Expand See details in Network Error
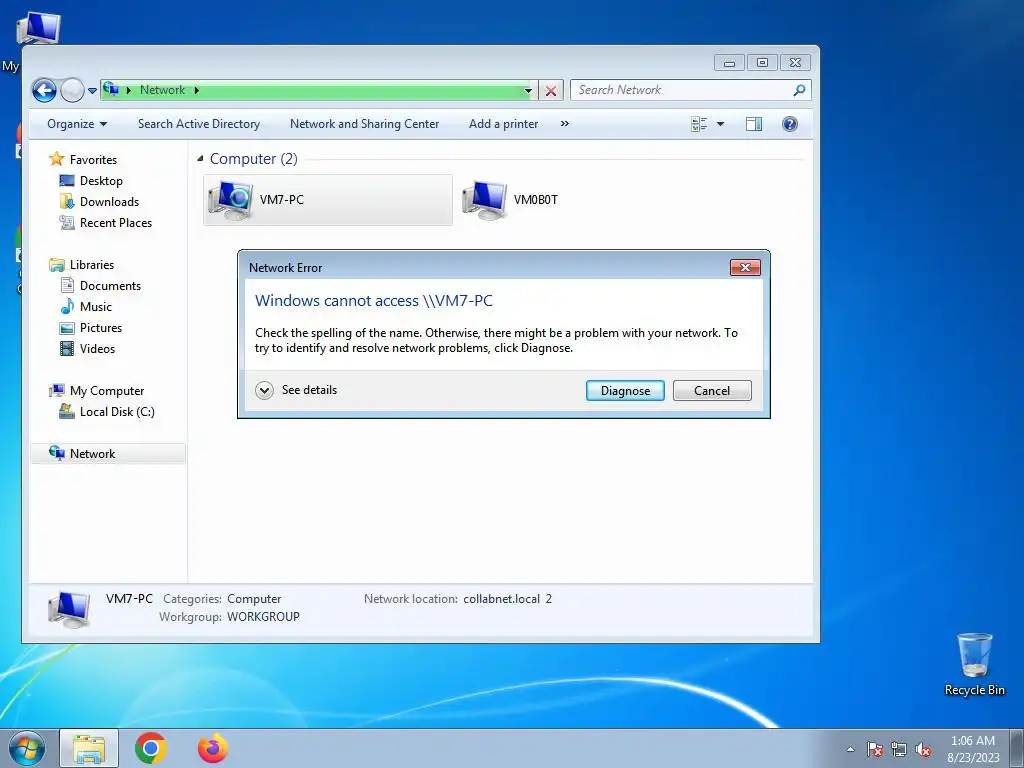The width and height of the screenshot is (1024, 768). [x=296, y=390]
